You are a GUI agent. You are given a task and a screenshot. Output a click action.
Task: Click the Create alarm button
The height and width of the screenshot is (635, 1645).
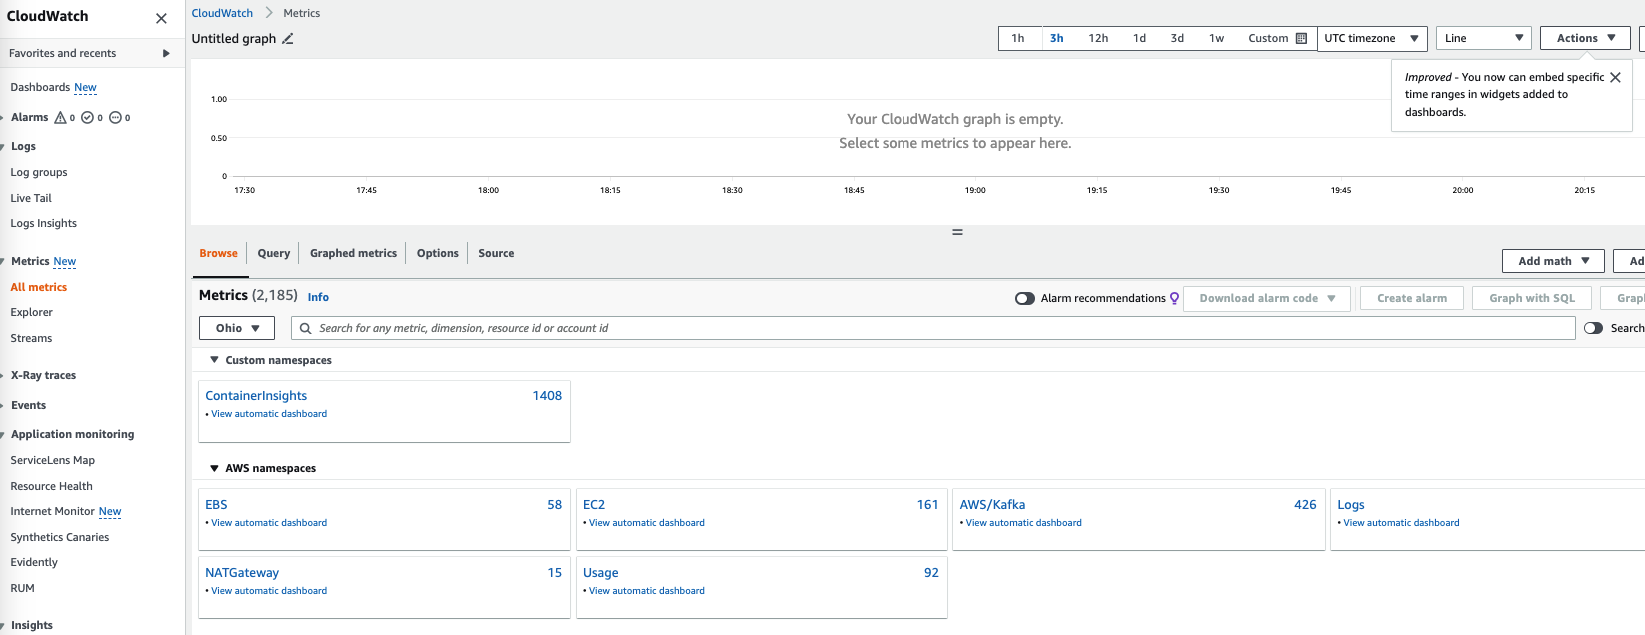point(1411,298)
